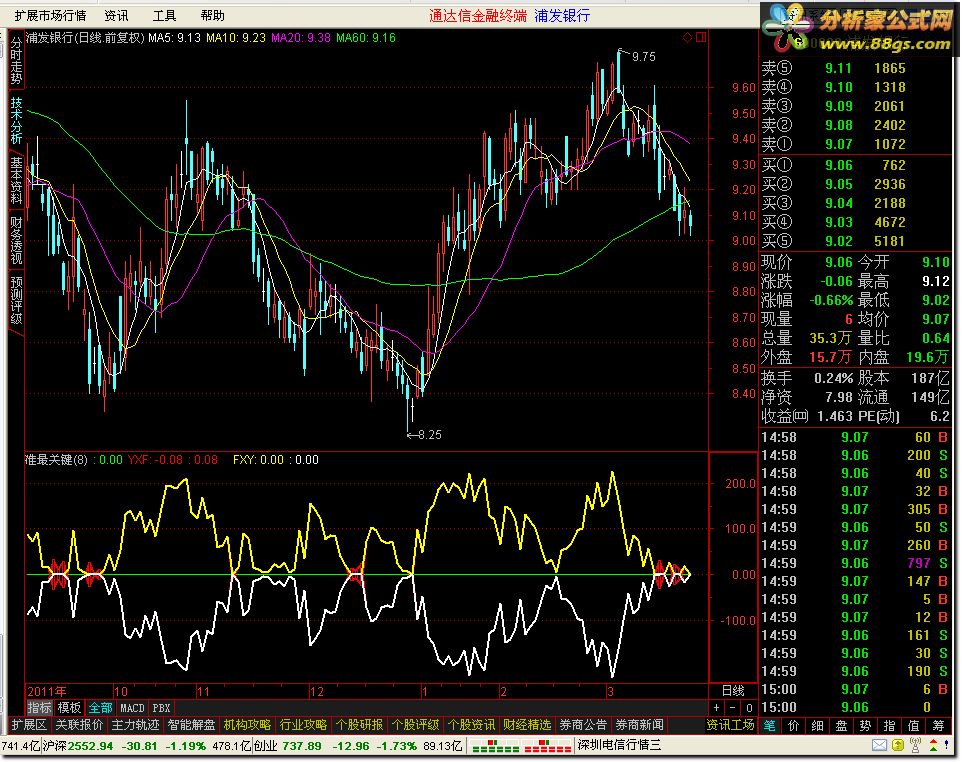
Task: Open 主力轨迹 panel
Action: click(136, 725)
